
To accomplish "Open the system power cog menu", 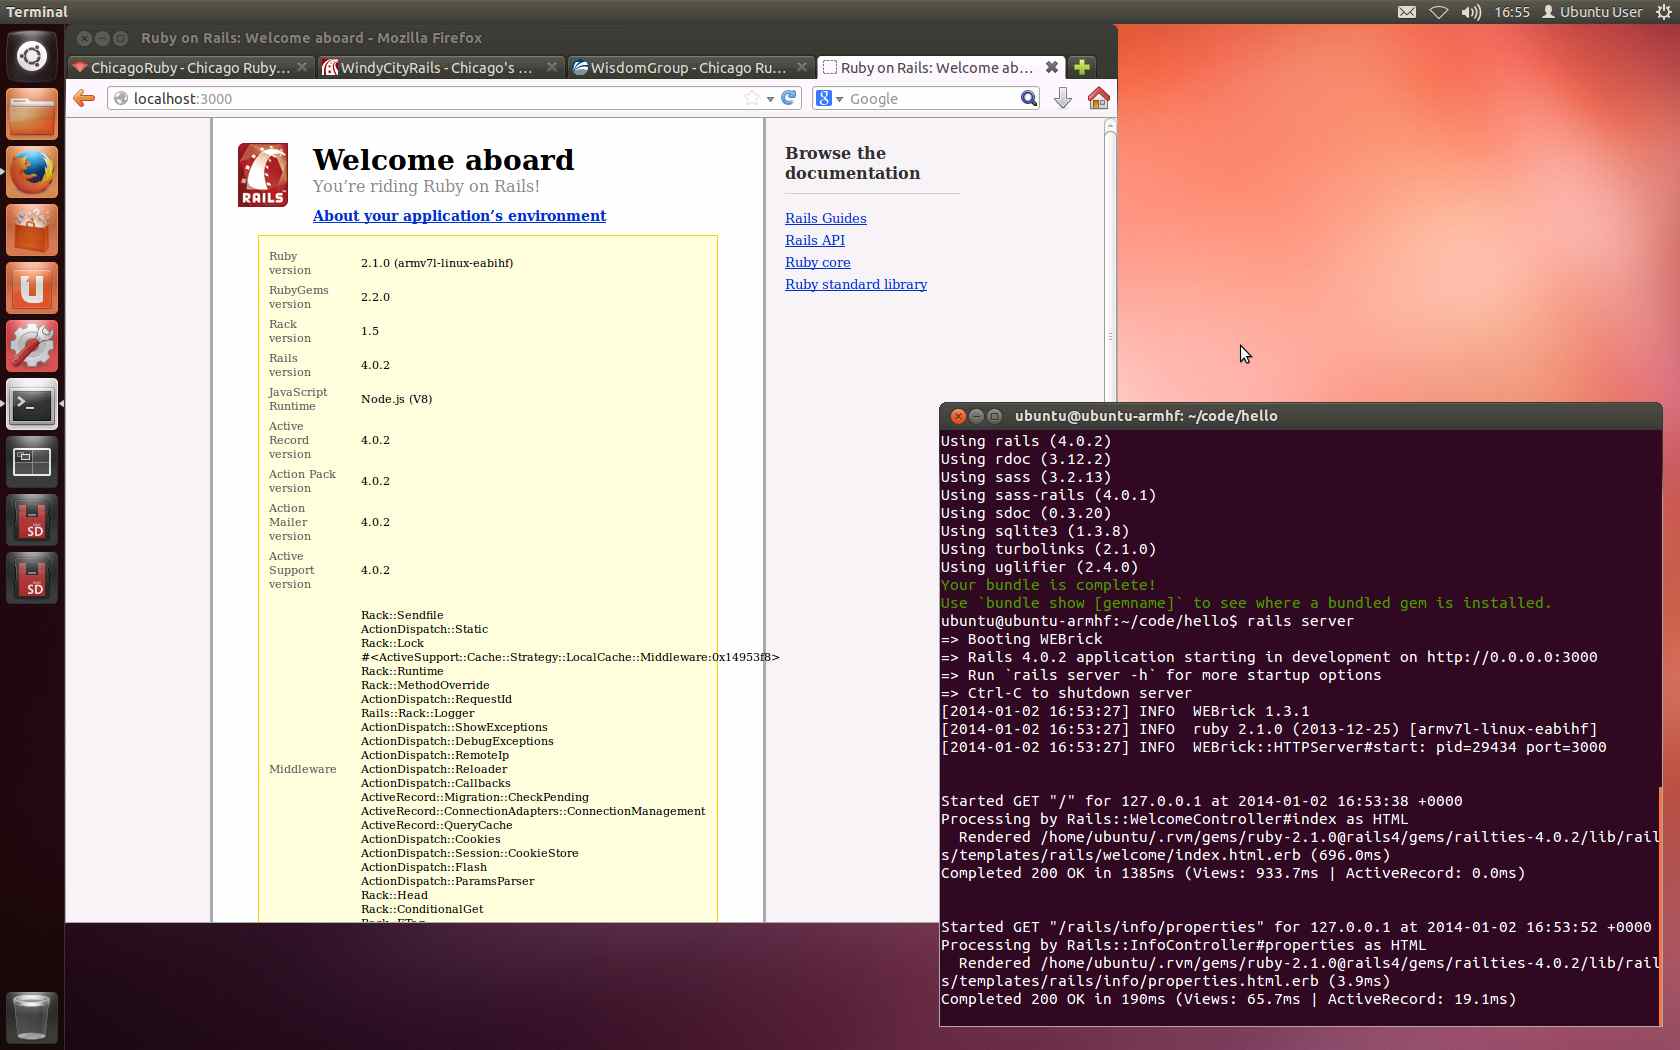I will click(1663, 12).
